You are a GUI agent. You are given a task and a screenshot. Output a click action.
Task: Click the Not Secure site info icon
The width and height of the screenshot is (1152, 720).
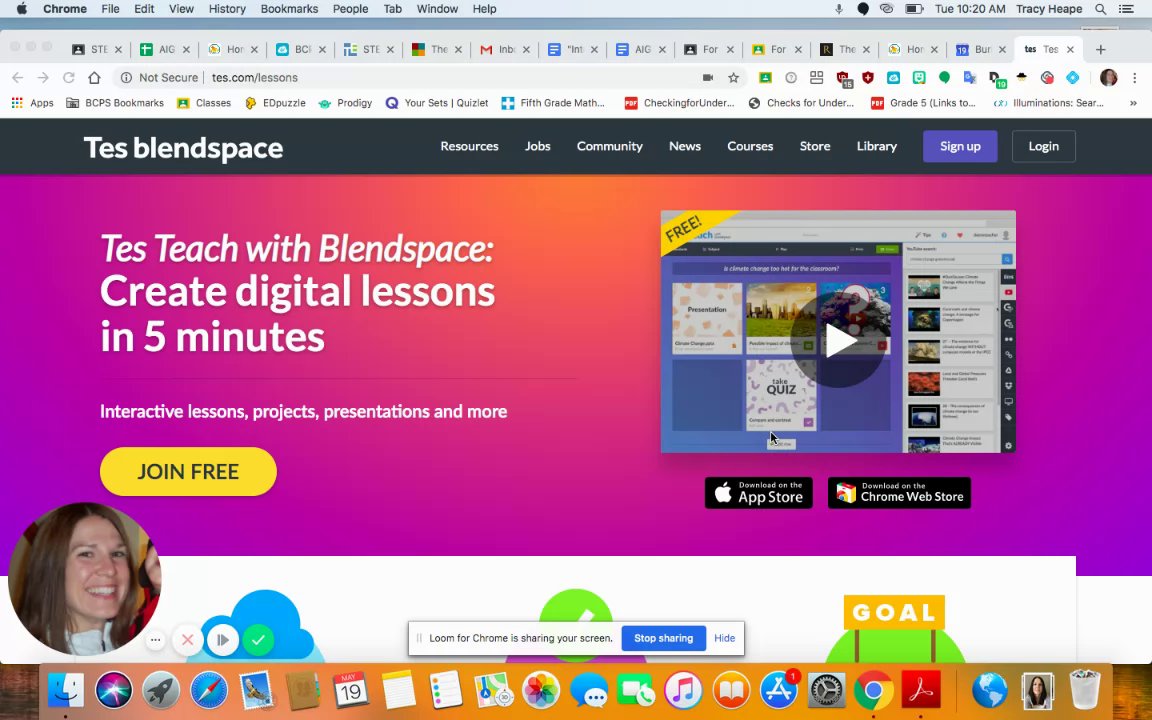(x=126, y=78)
